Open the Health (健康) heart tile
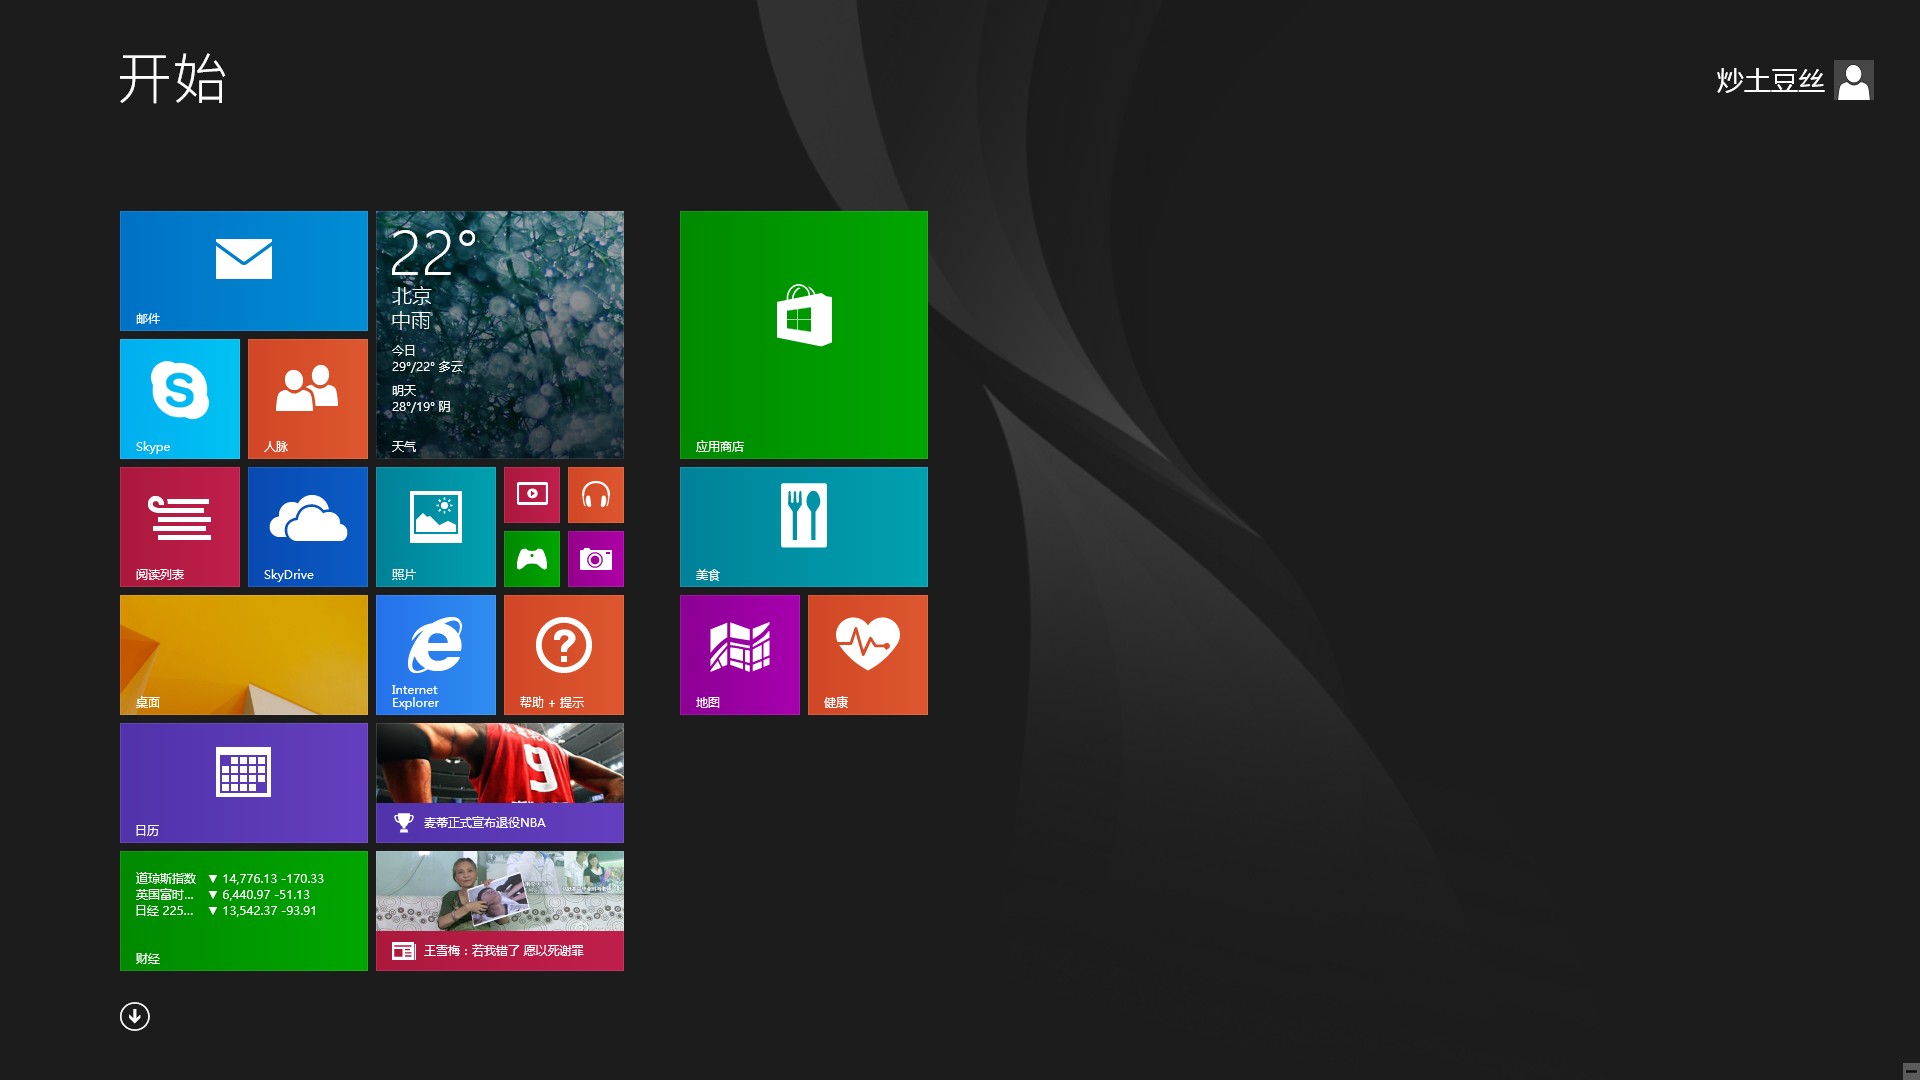The width and height of the screenshot is (1920, 1080). (x=867, y=654)
